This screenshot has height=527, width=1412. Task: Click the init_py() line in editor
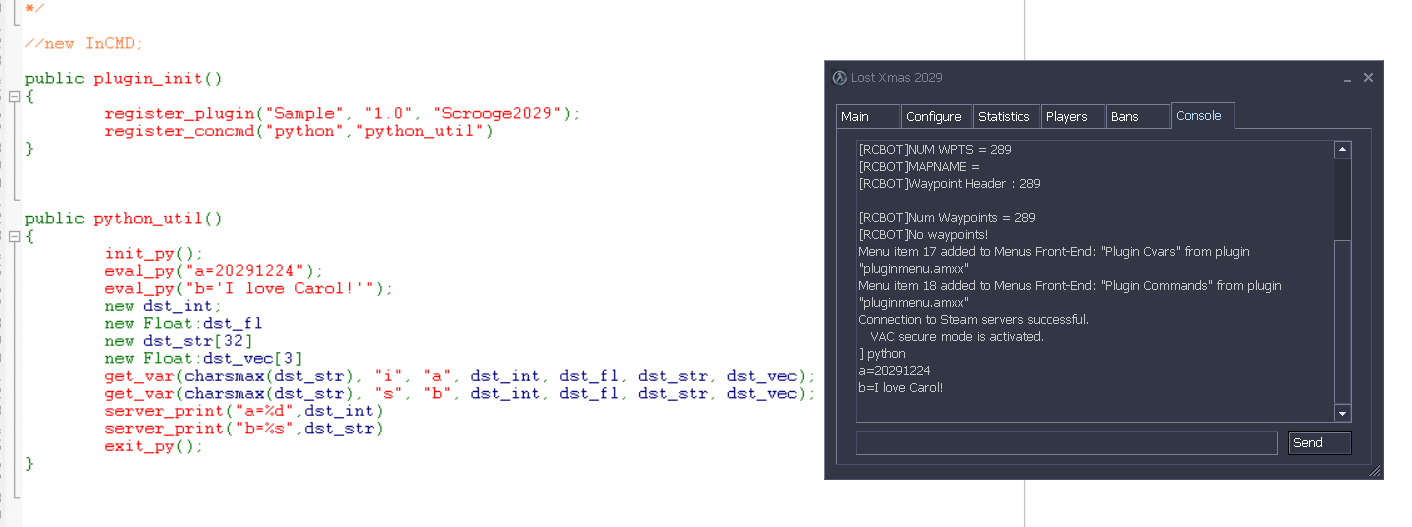154,254
